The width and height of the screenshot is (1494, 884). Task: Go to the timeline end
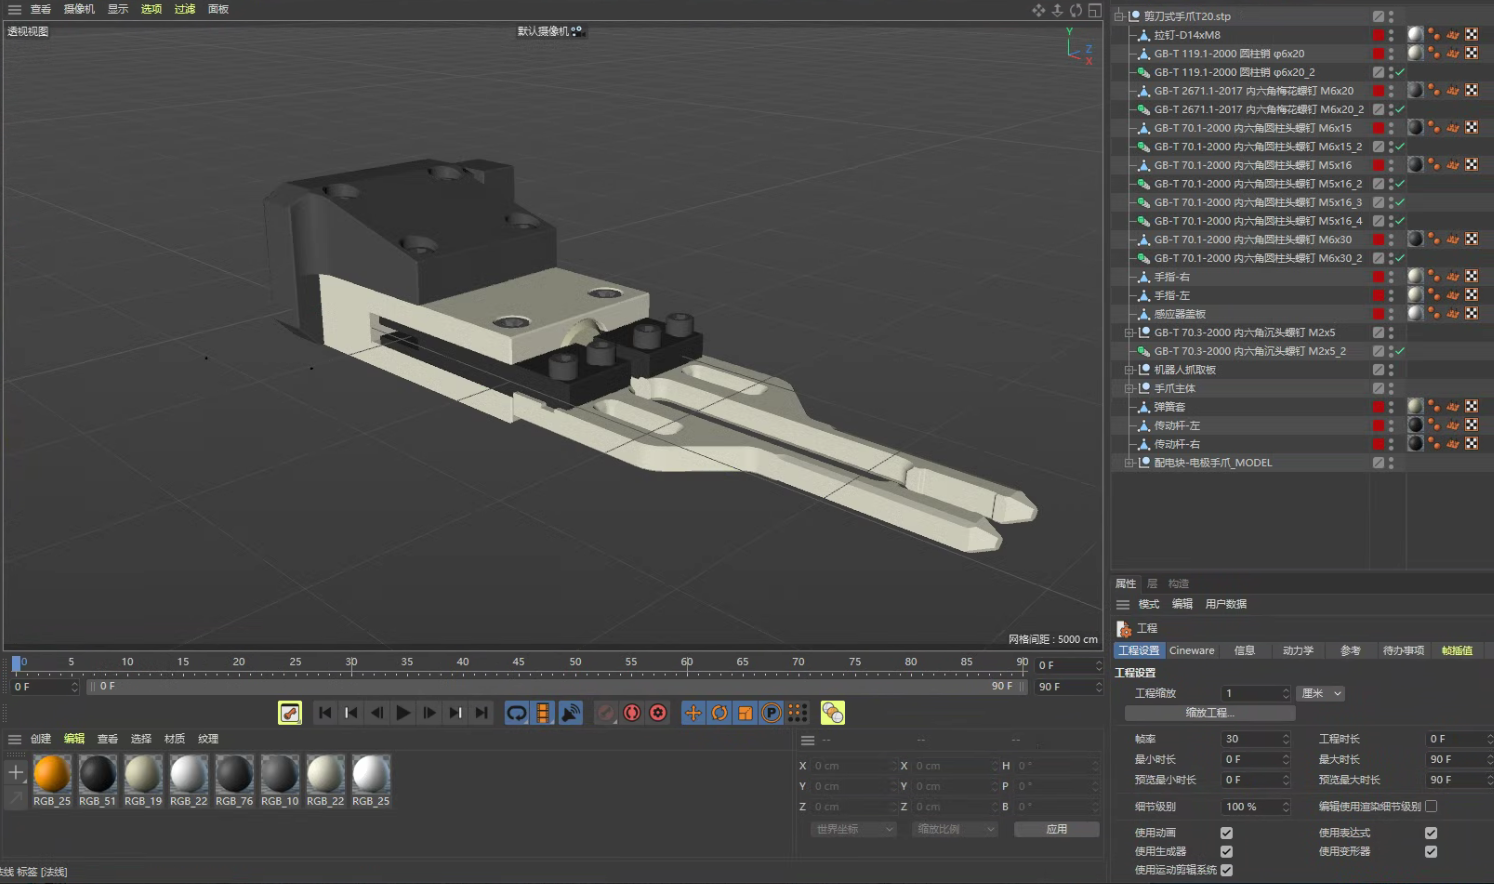coord(482,713)
